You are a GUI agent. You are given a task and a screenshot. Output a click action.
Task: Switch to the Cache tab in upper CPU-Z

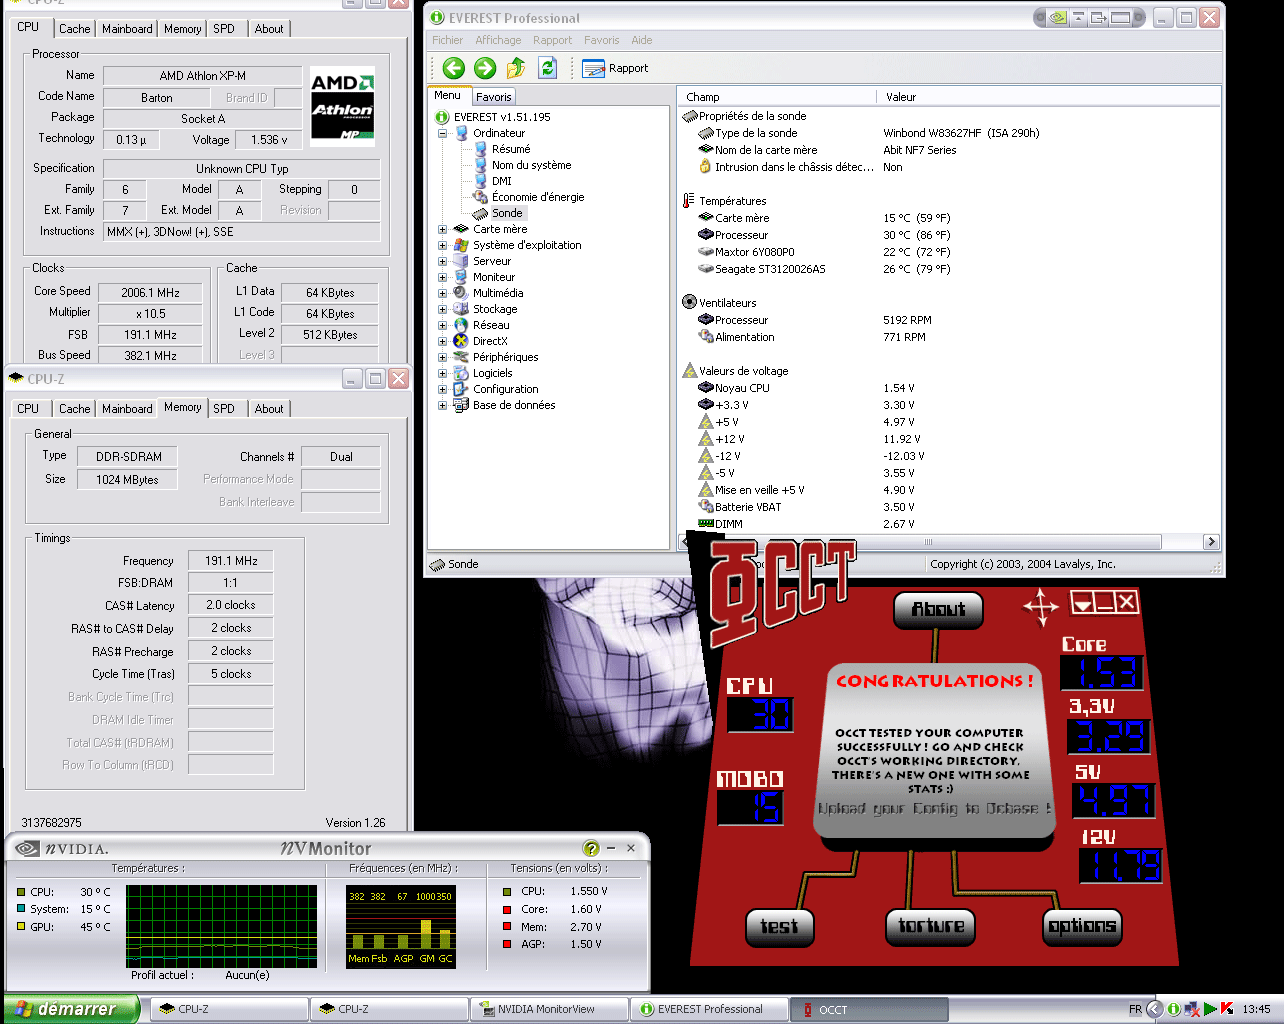(75, 29)
